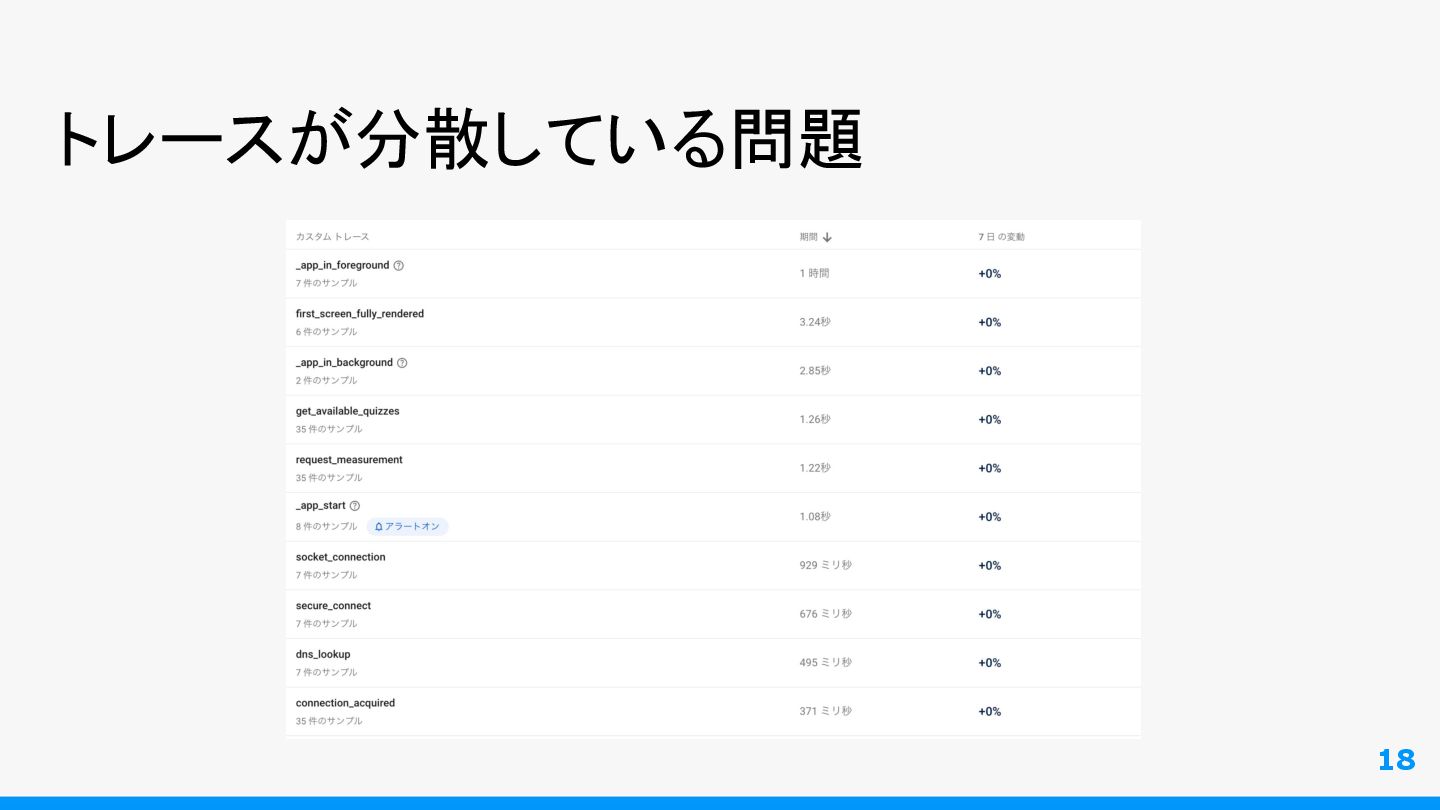Click +0% in the _app_in_foreground row
This screenshot has width=1440, height=810.
pos(989,274)
